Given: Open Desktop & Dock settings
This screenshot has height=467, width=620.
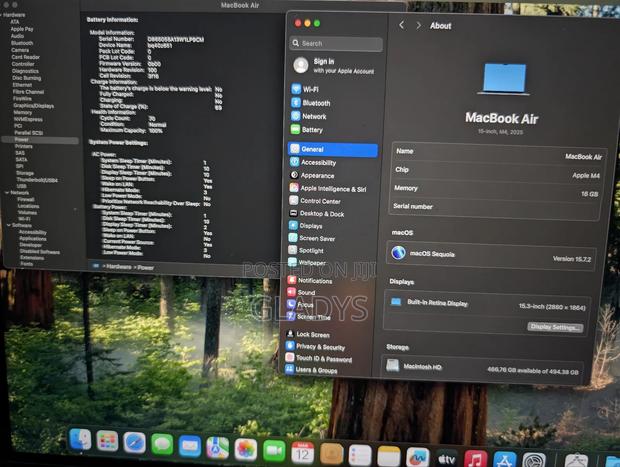Looking at the screenshot, I should (316, 214).
